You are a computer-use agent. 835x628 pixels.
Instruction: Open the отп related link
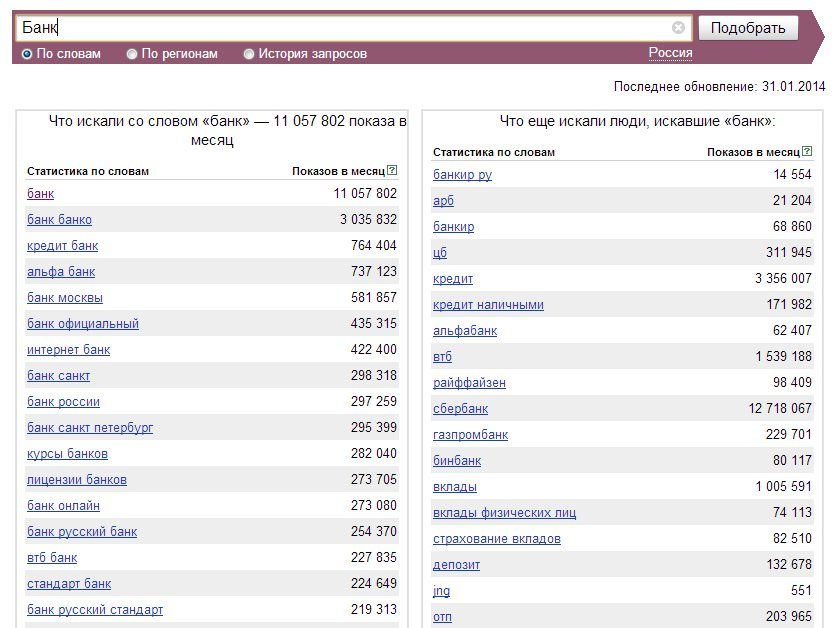coord(443,617)
